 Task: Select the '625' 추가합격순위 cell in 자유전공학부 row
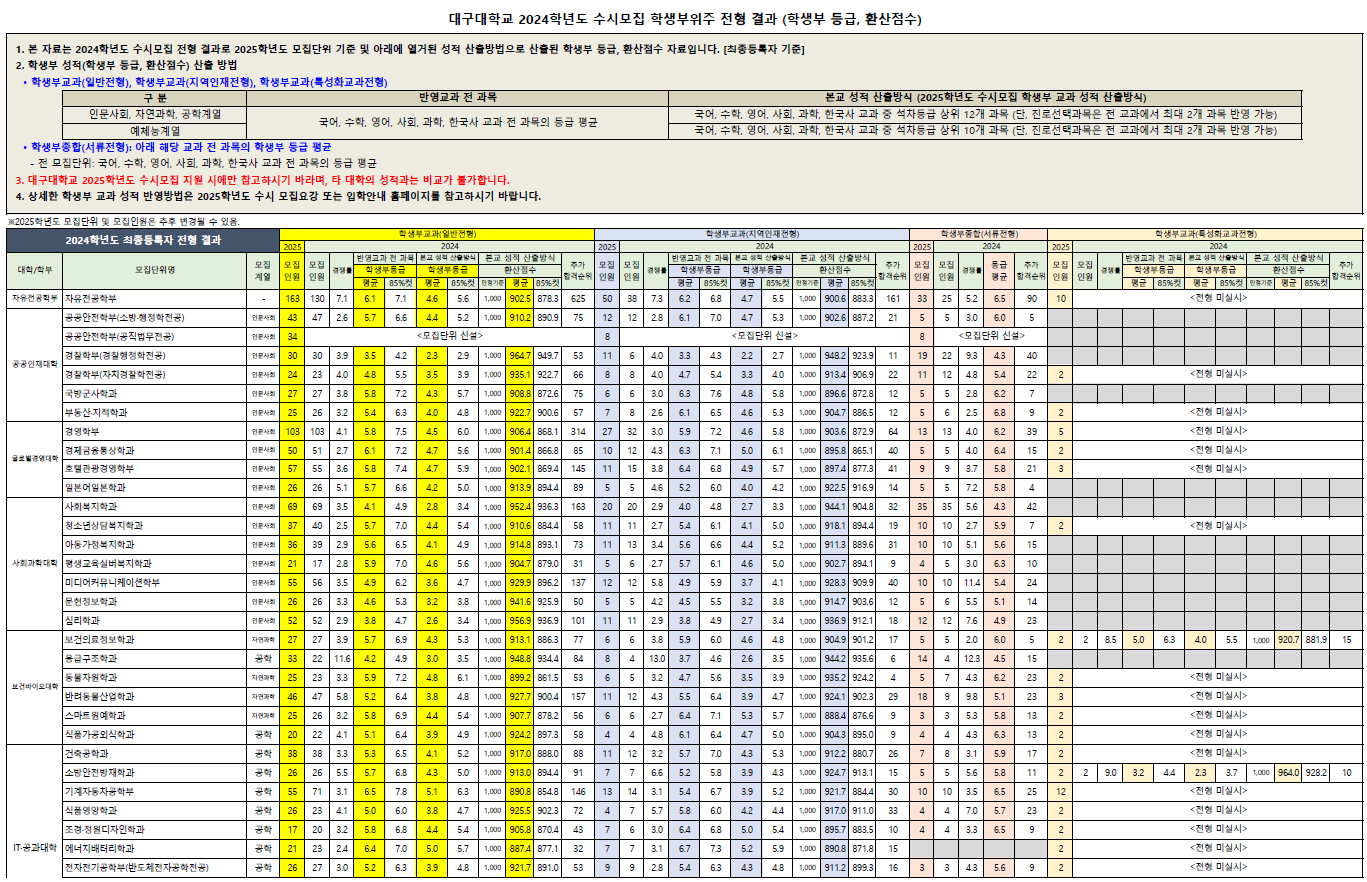tap(578, 298)
